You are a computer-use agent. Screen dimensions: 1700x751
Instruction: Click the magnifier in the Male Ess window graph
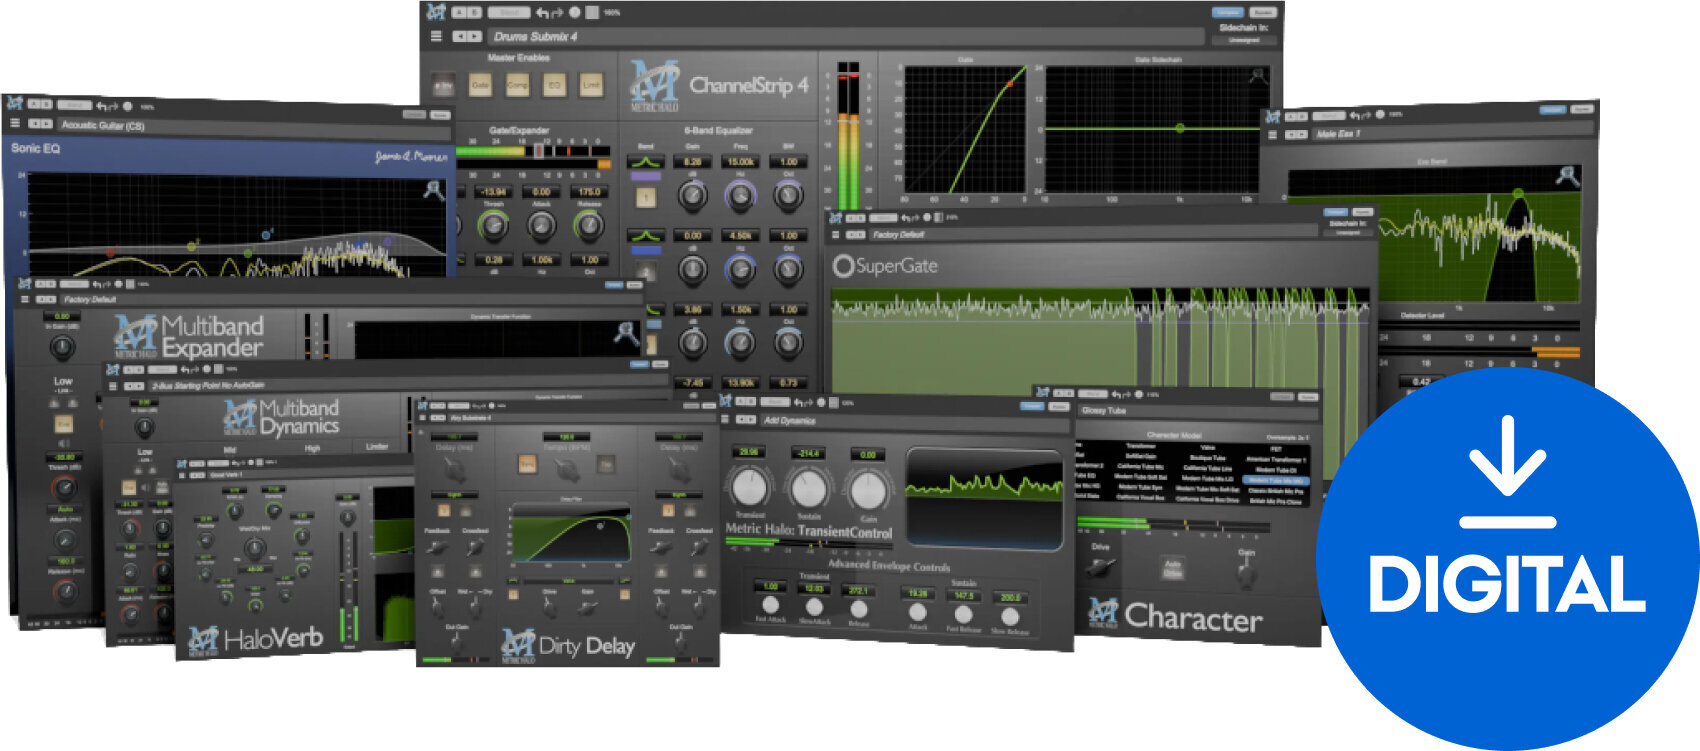tap(1567, 176)
